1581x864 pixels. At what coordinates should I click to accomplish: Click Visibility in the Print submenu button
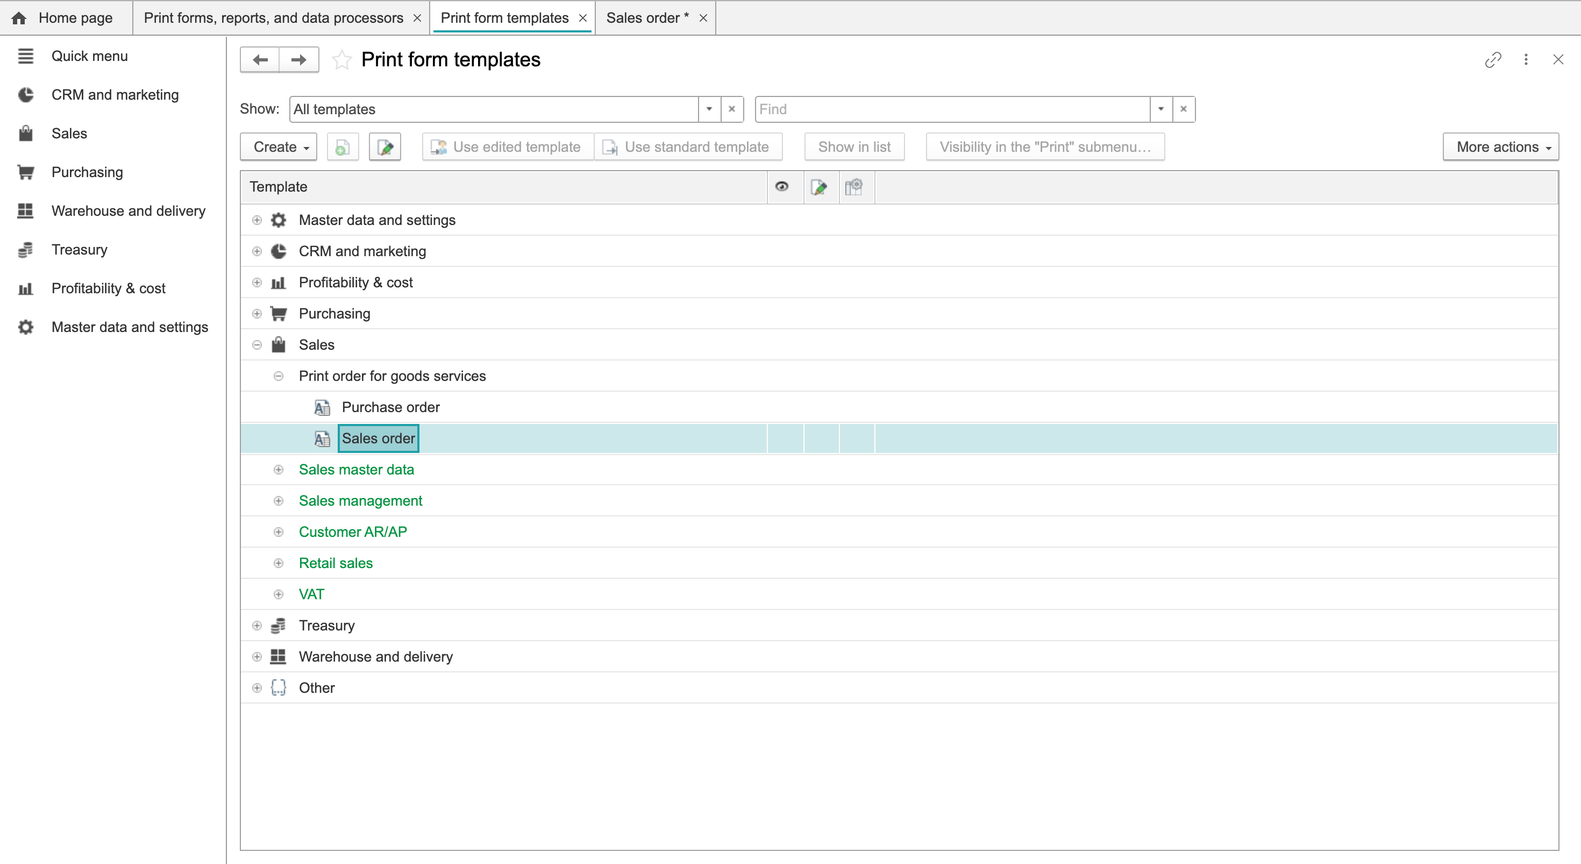1045,147
